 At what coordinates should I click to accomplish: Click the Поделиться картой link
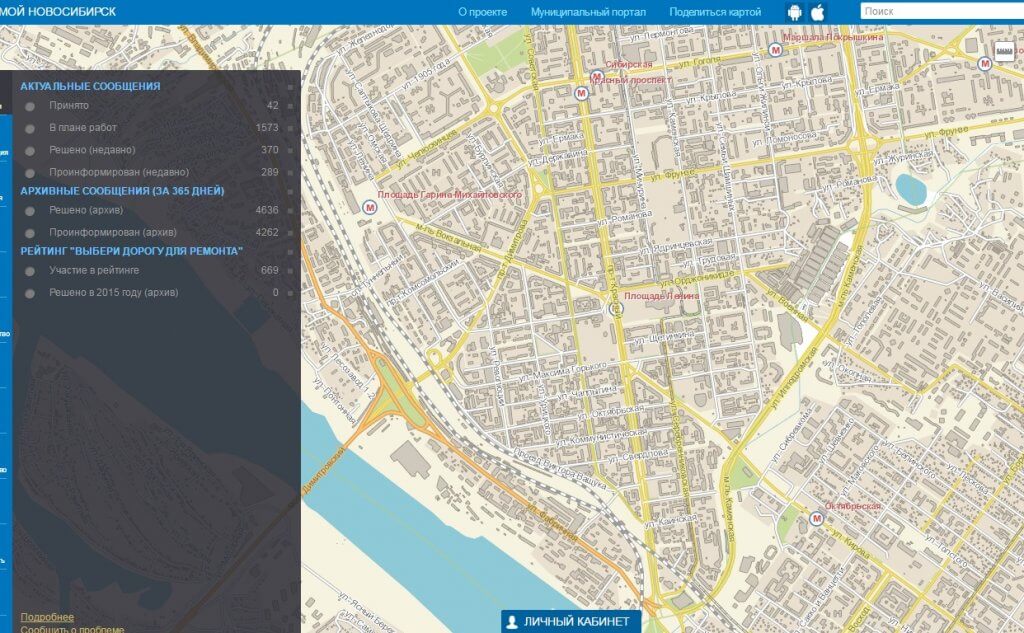(x=715, y=12)
